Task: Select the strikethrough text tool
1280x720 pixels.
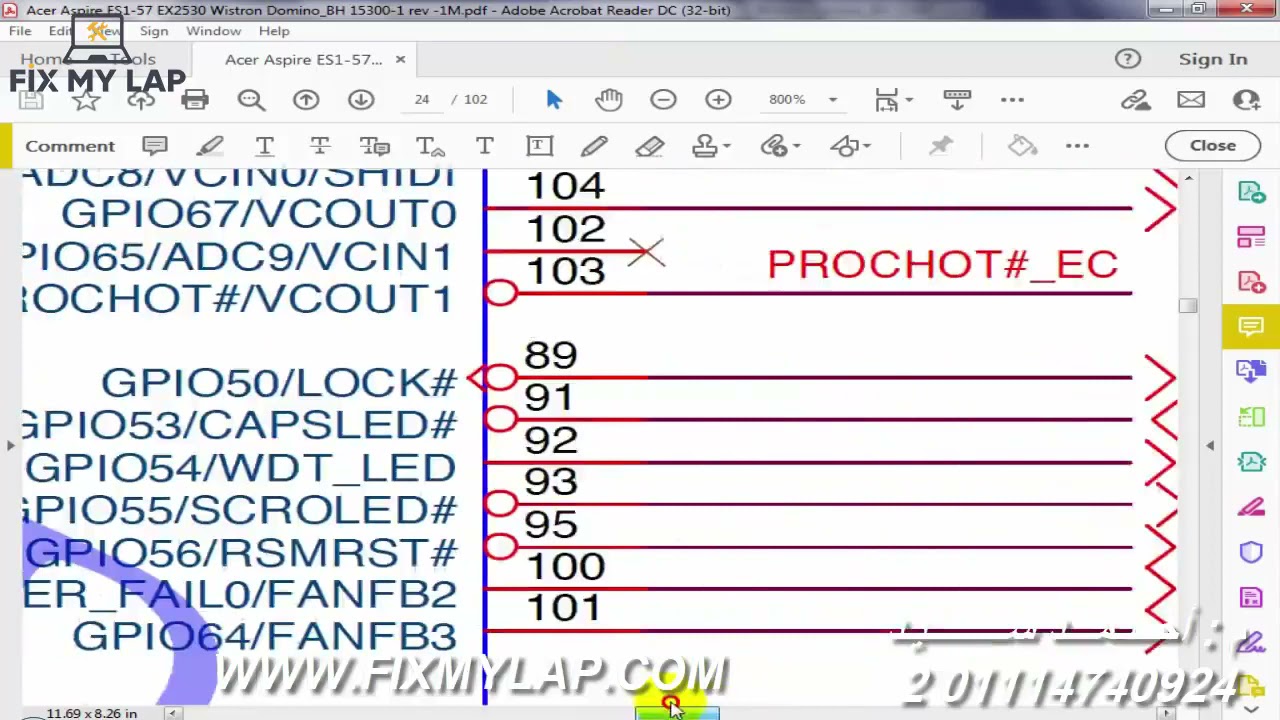Action: click(319, 146)
